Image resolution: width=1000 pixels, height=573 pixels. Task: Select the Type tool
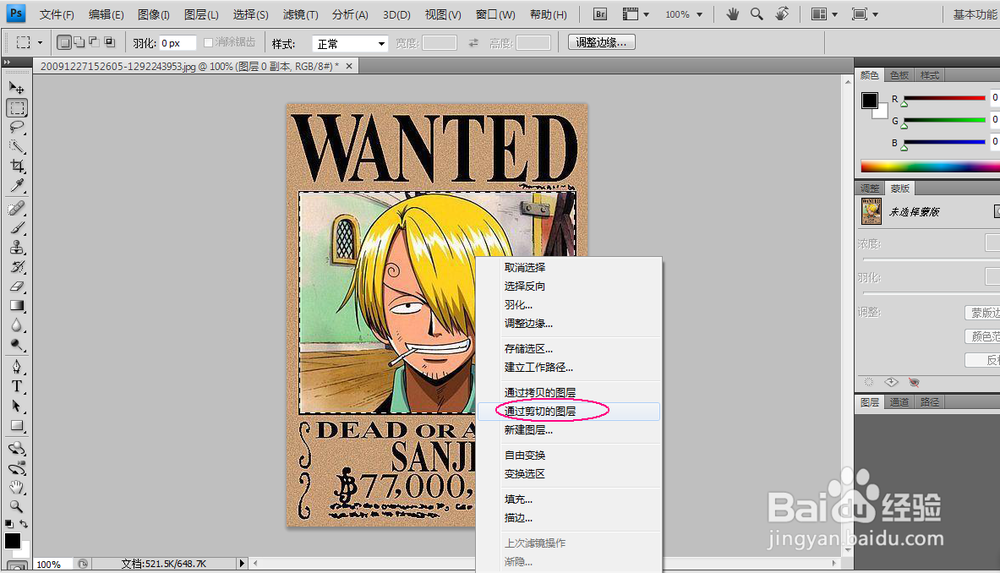click(x=17, y=386)
